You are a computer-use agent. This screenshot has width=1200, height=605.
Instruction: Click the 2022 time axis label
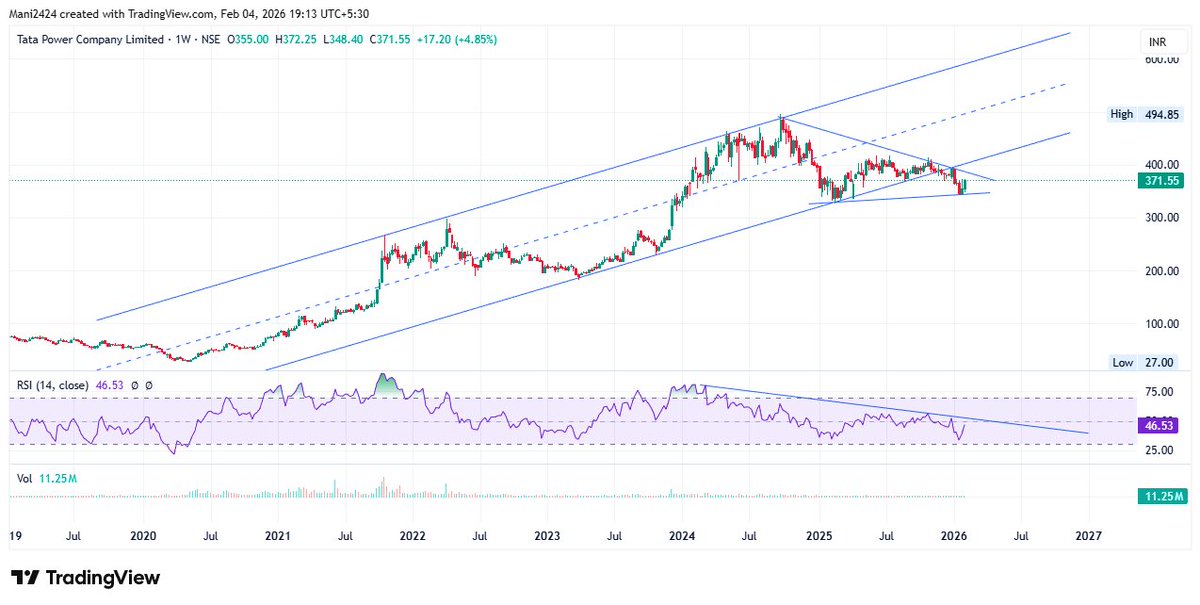pyautogui.click(x=412, y=536)
